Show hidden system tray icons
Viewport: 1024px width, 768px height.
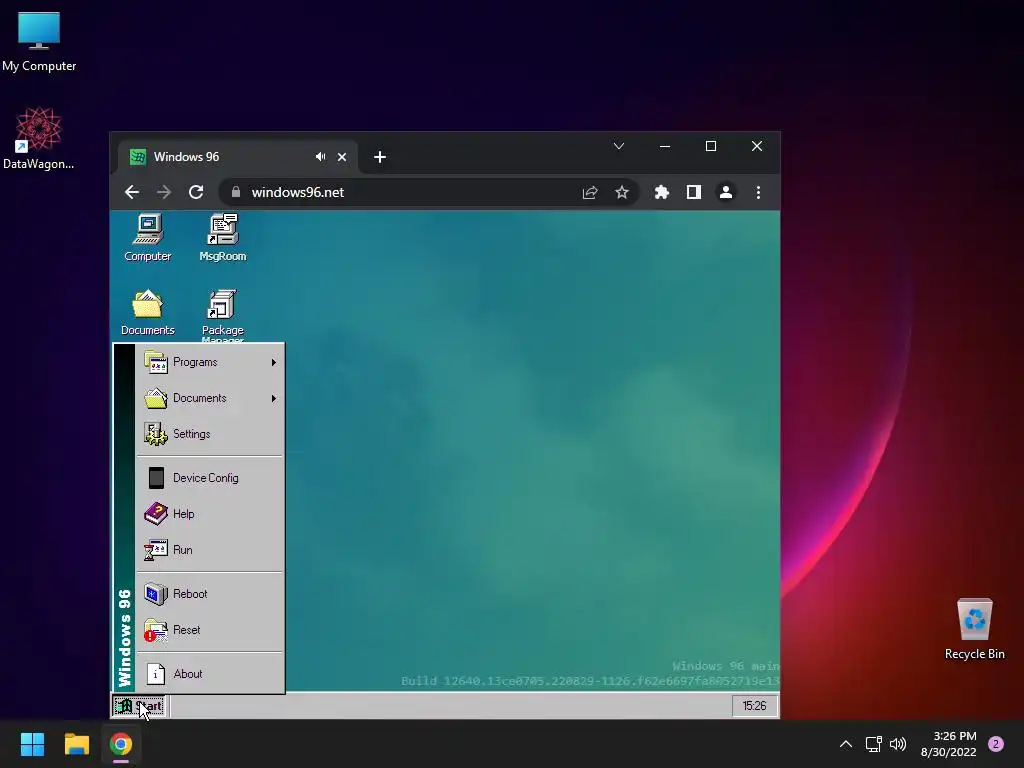coord(846,744)
